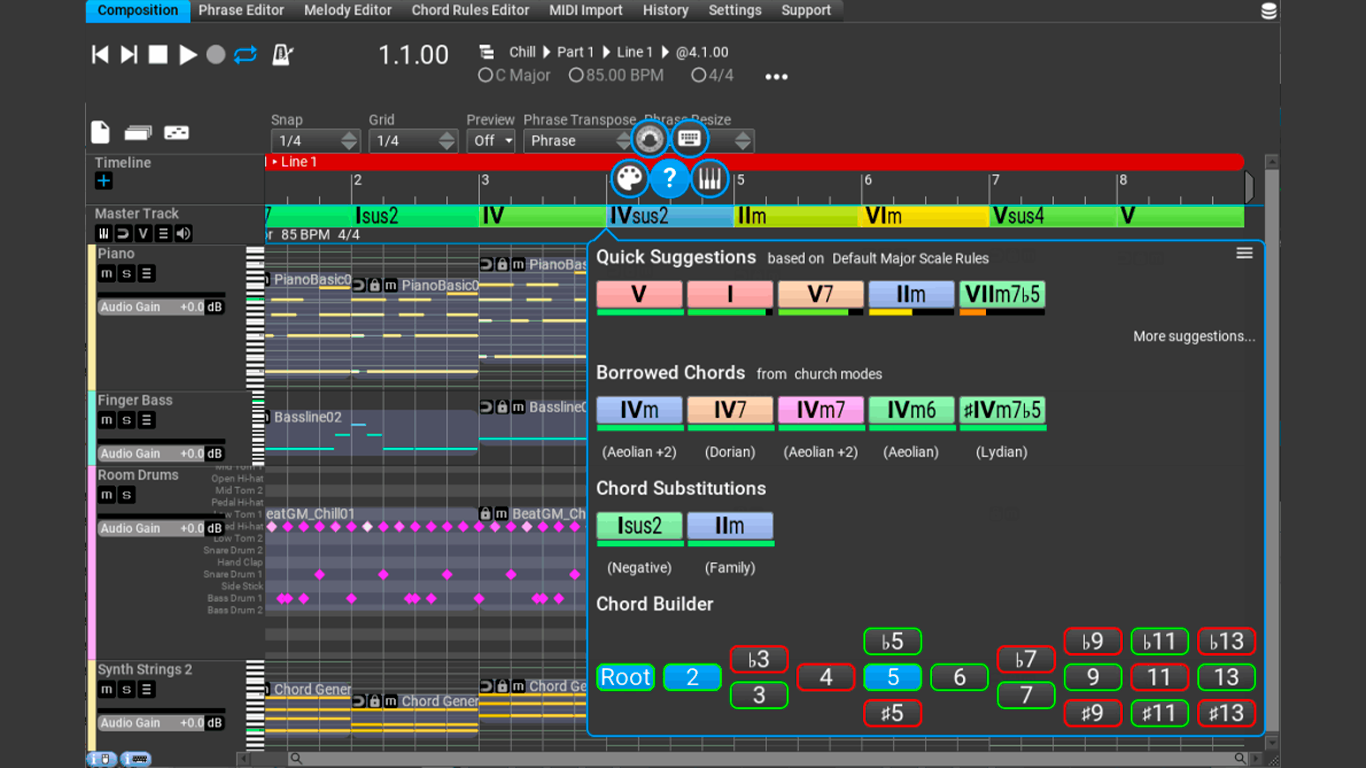This screenshot has height=768, width=1366.
Task: Click composition structure icon before Chill
Action: click(487, 52)
